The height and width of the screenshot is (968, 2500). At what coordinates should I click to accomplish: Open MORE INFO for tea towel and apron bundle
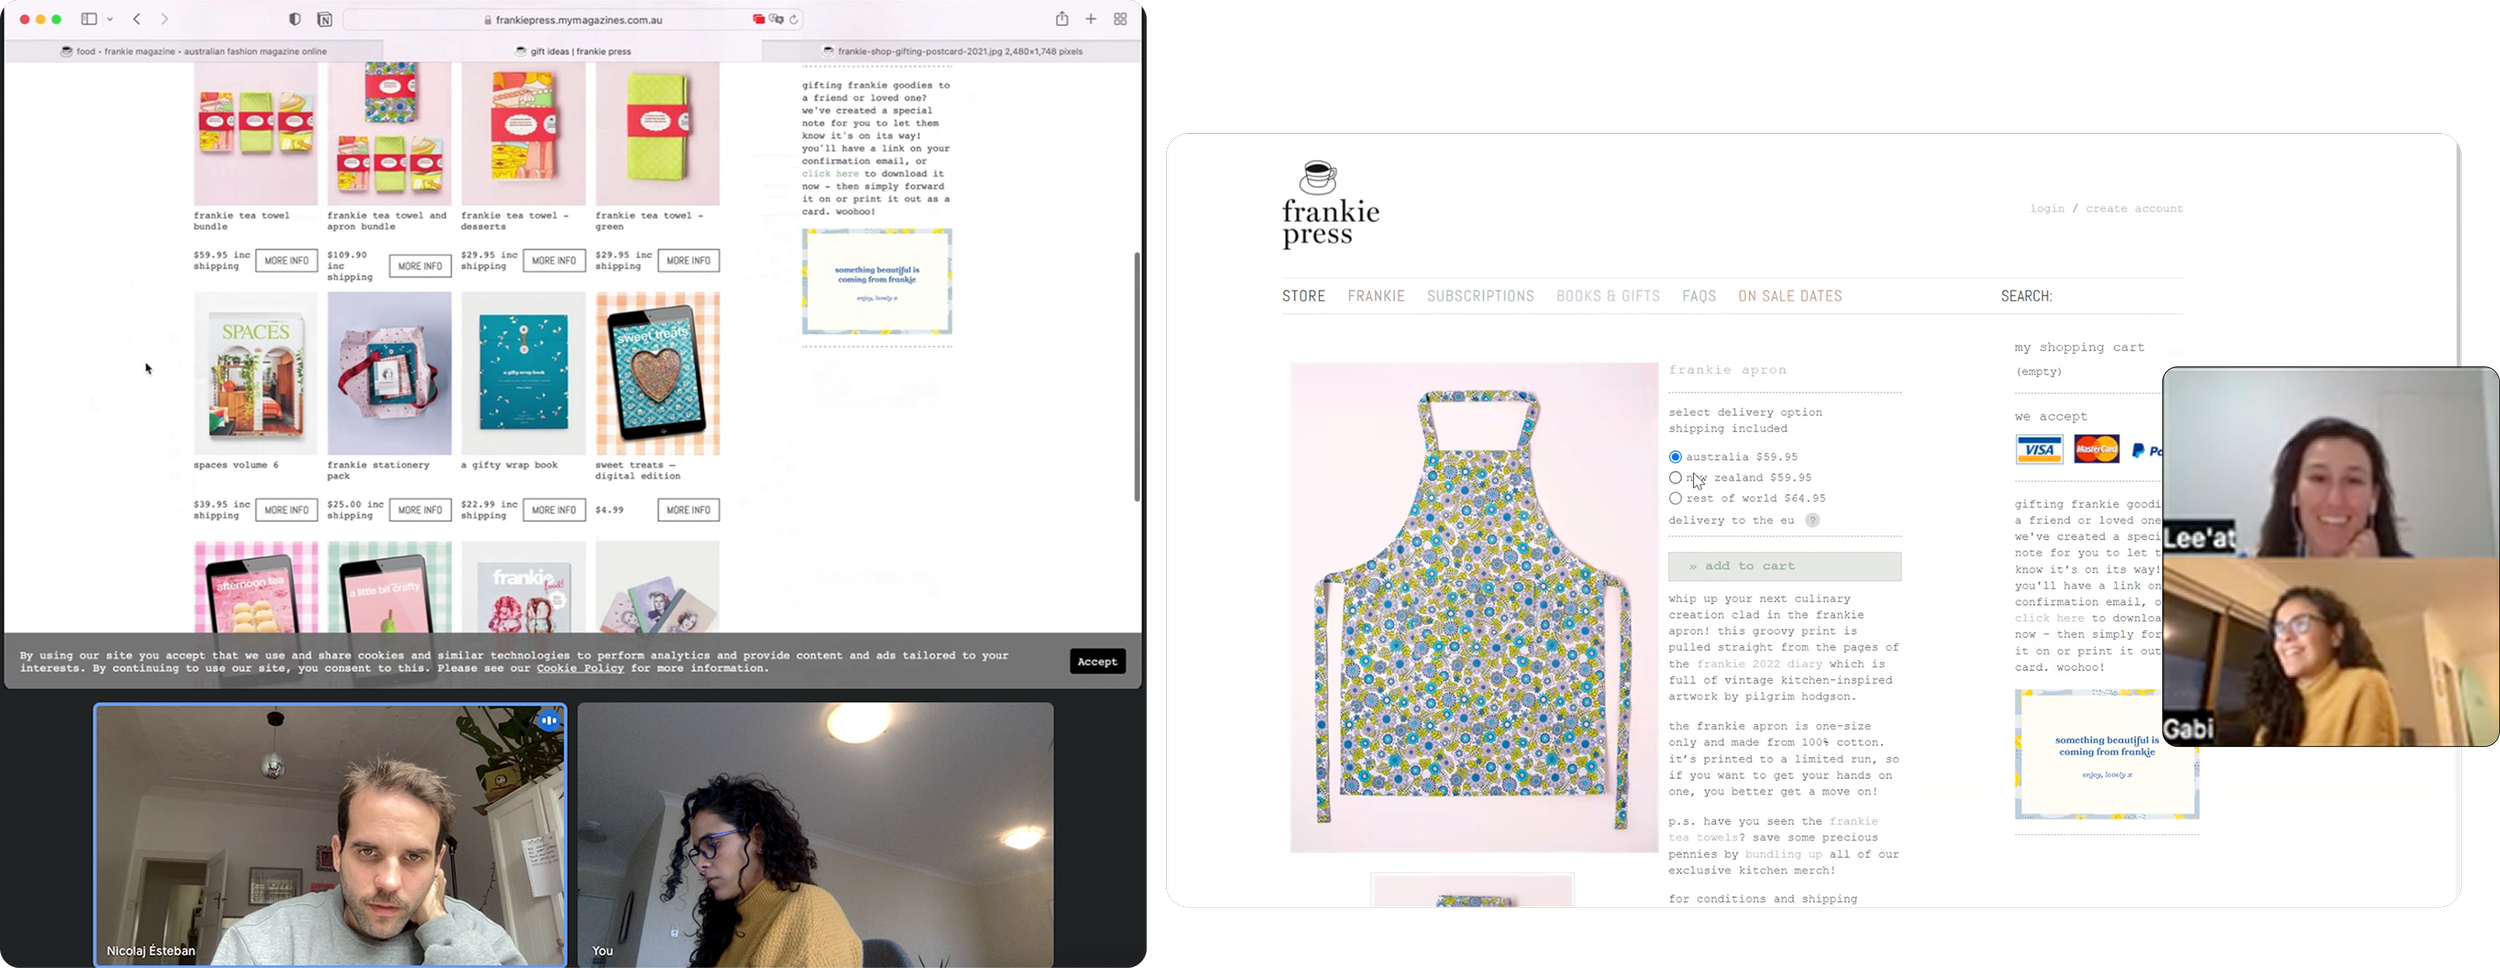[420, 266]
